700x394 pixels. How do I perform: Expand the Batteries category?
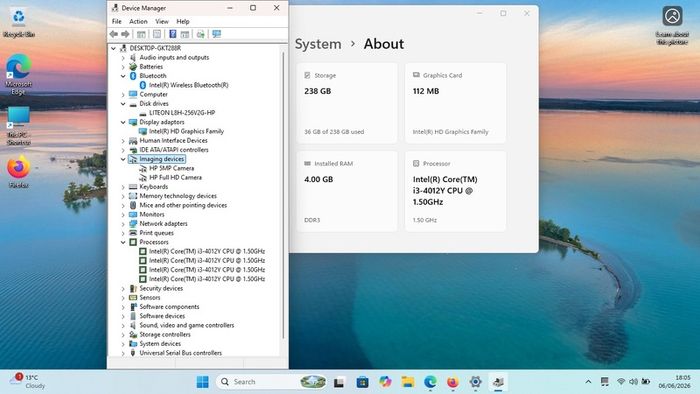coord(123,67)
